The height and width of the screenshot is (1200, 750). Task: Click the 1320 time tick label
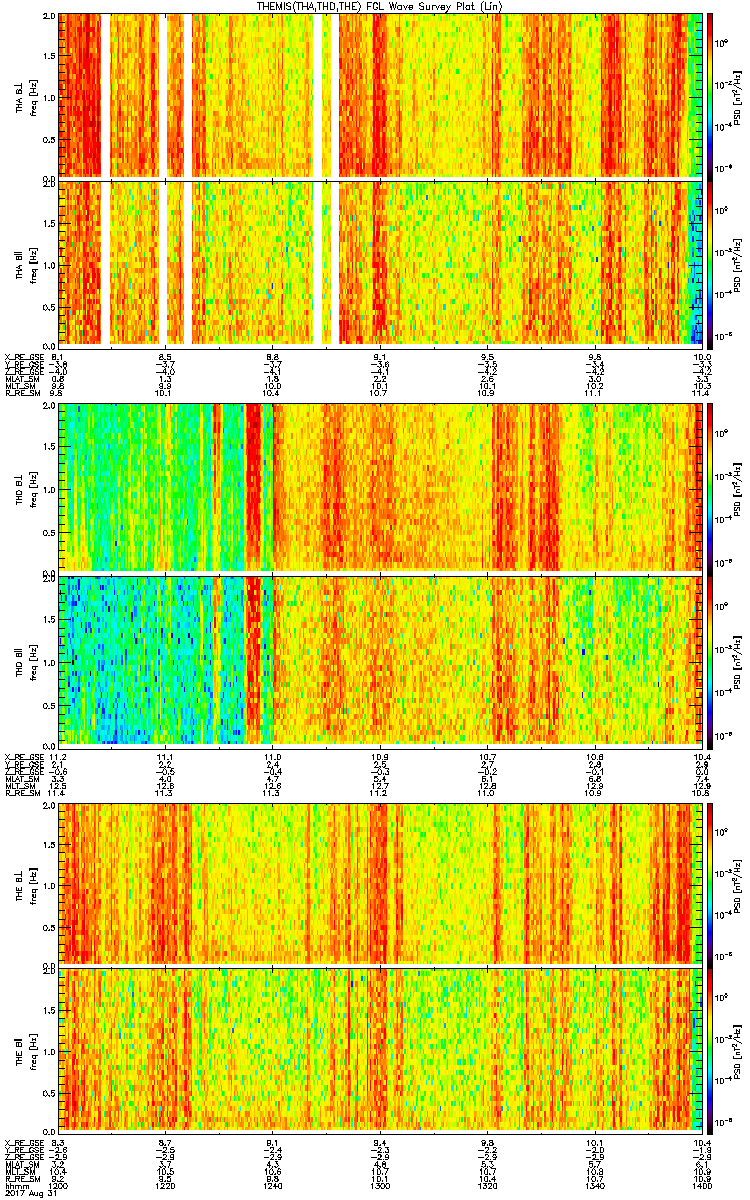(x=487, y=1187)
